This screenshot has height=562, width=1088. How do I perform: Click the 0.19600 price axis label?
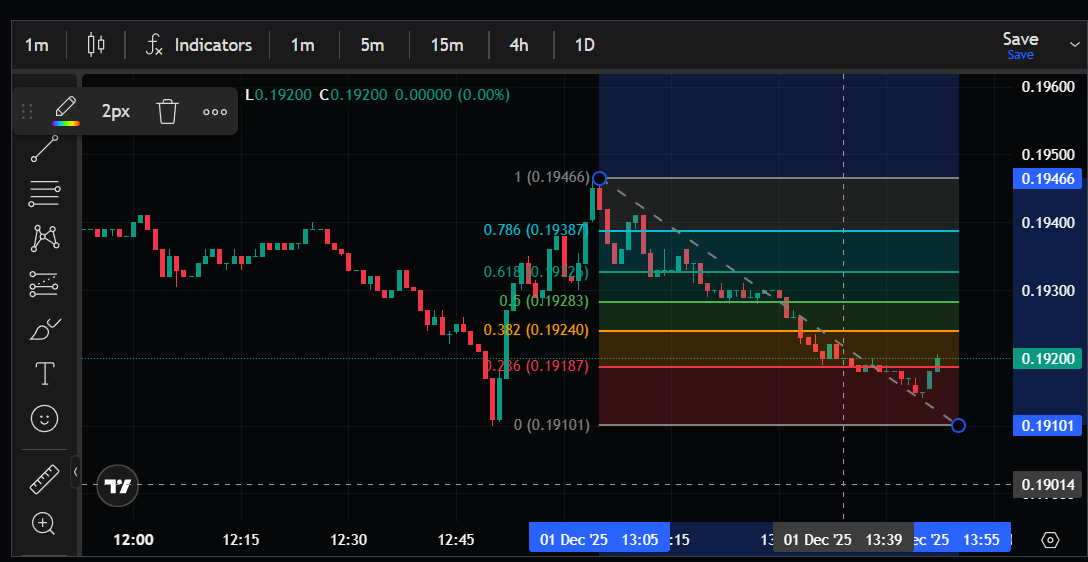tap(1048, 87)
